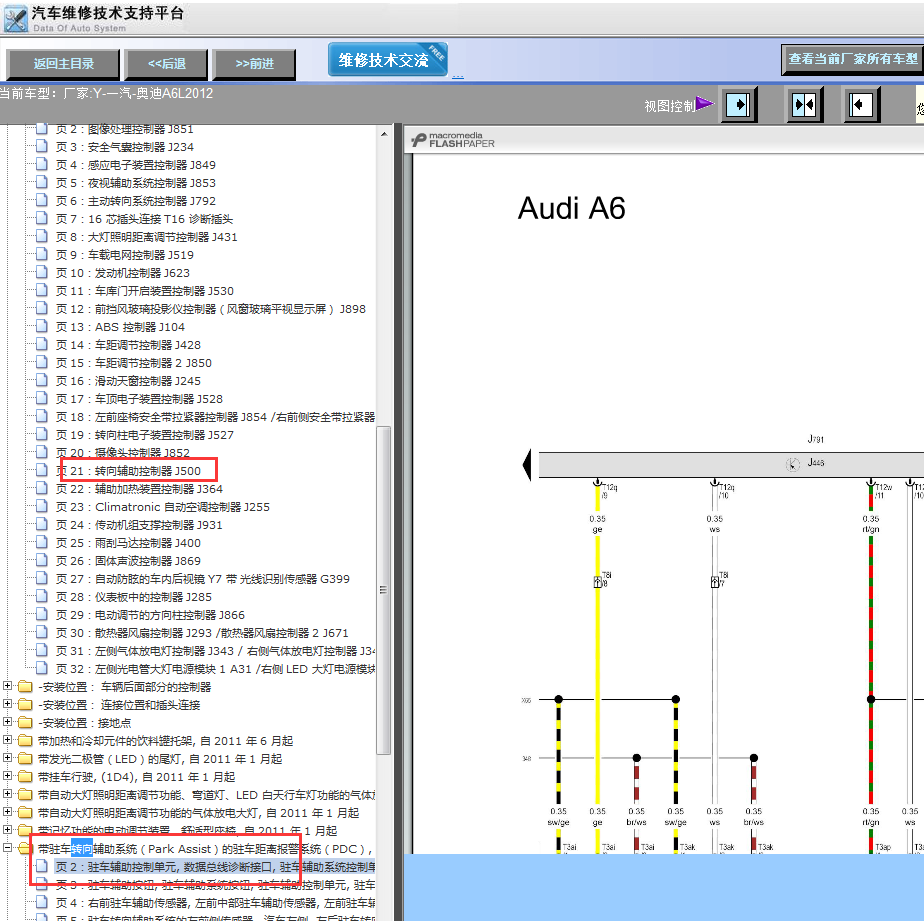
Task: Select 页 14：车距调节控制器 J428
Action: coord(128,345)
